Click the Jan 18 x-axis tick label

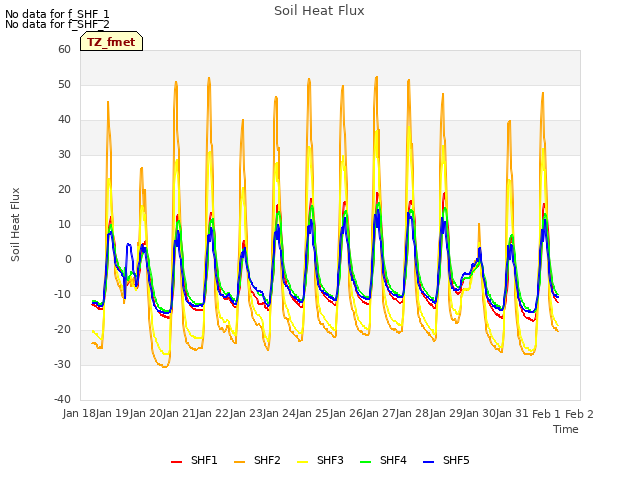(x=79, y=413)
